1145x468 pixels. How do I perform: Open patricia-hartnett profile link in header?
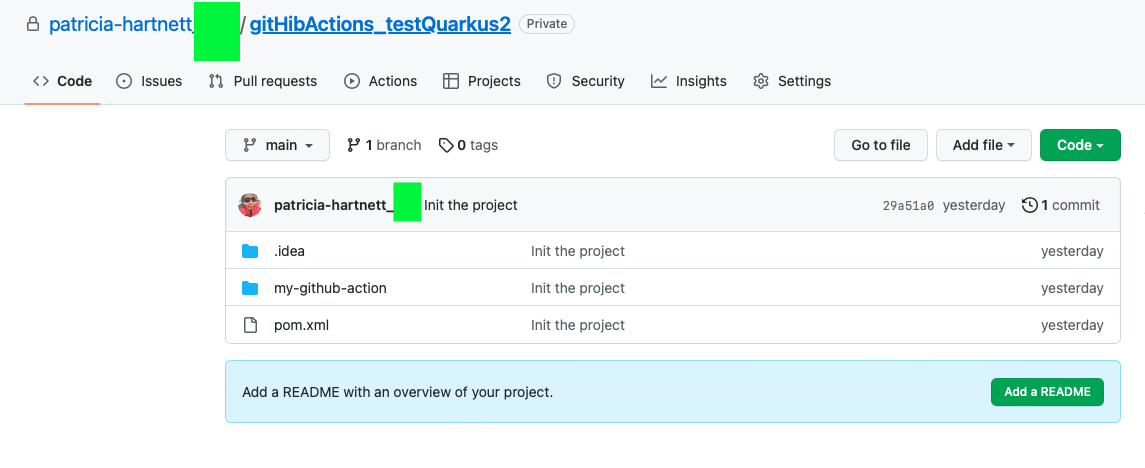point(120,24)
